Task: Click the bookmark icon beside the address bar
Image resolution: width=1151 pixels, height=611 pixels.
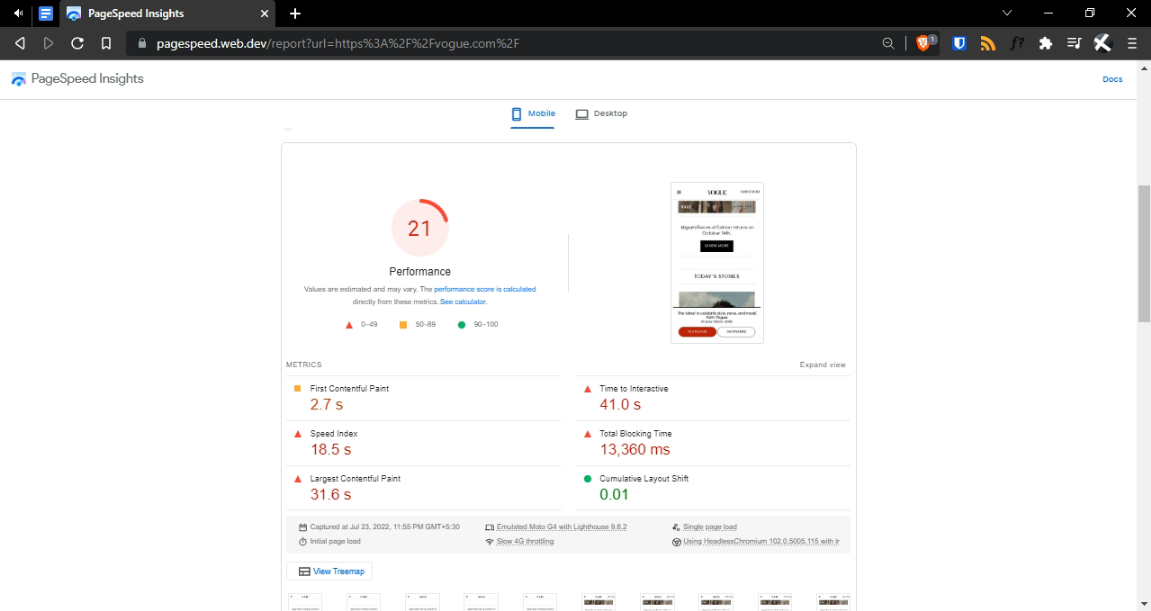Action: coord(106,43)
